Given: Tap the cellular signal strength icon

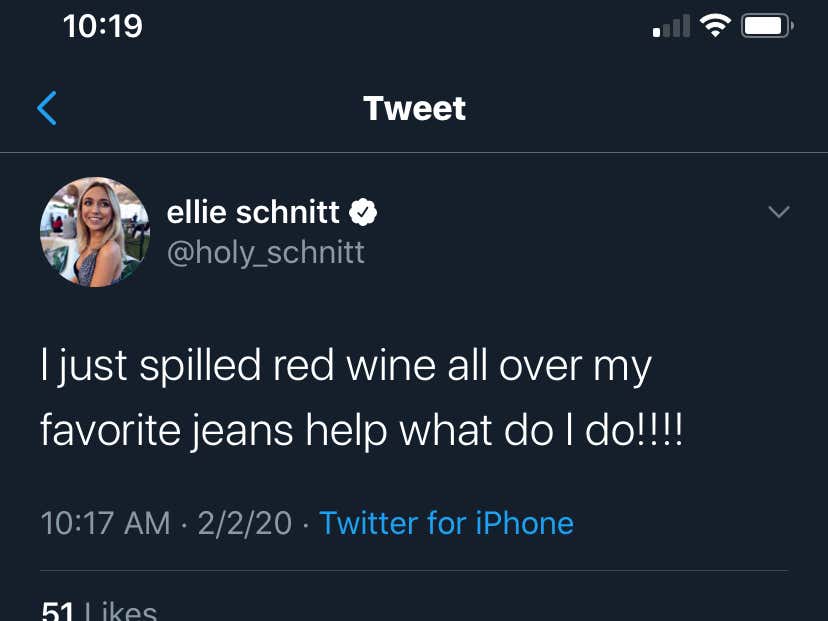Looking at the screenshot, I should [668, 25].
